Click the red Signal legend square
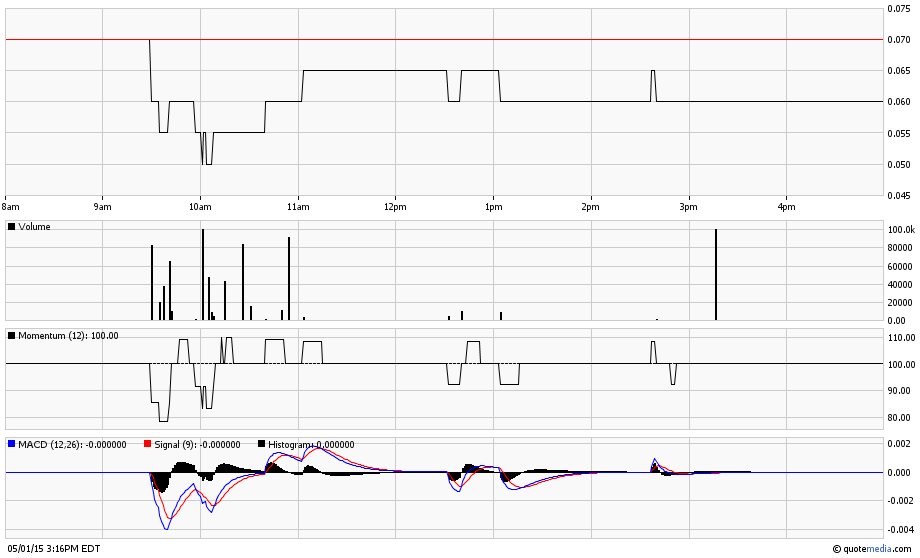 pyautogui.click(x=148, y=444)
